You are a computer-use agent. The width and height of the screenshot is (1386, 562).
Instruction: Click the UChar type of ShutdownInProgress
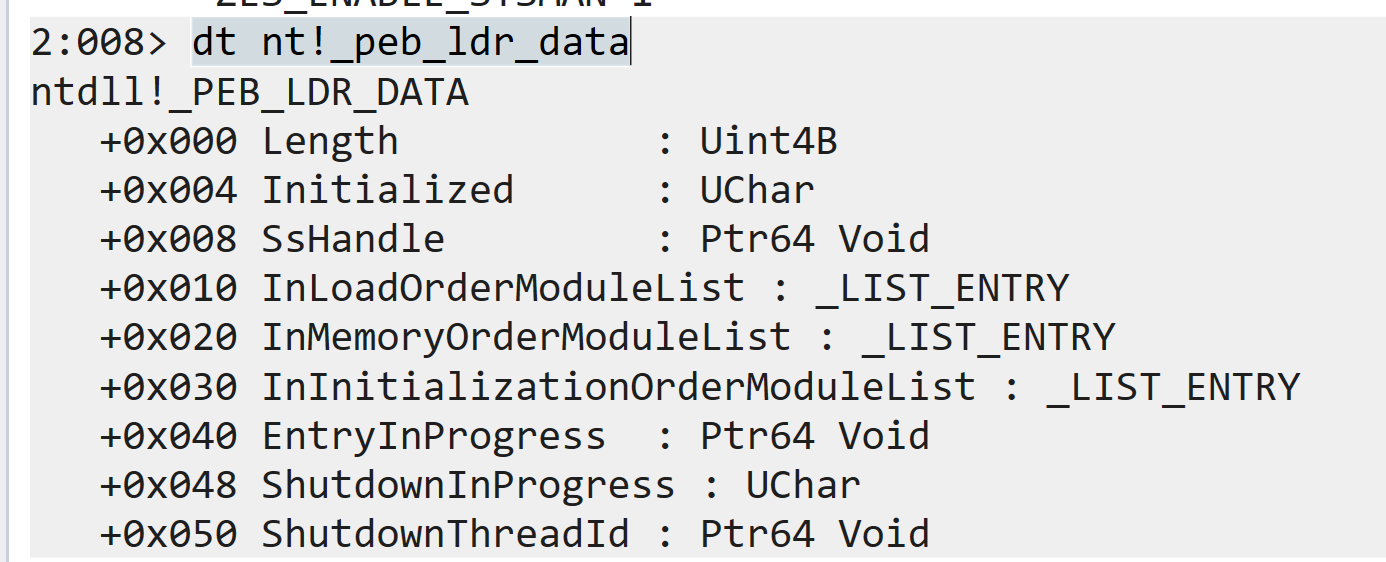click(803, 485)
